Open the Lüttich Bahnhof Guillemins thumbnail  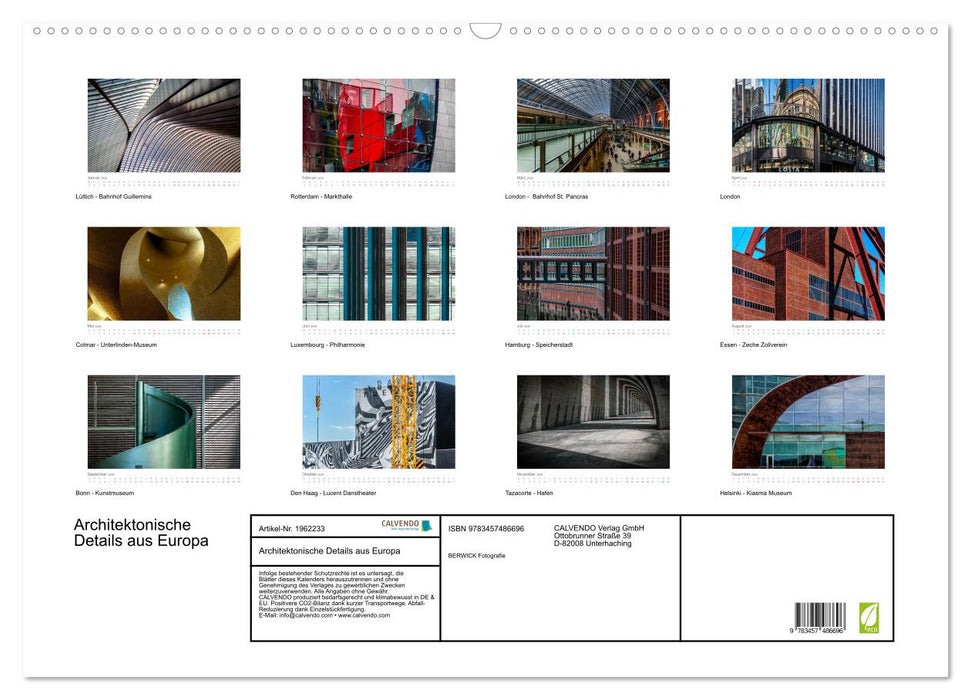click(x=162, y=124)
